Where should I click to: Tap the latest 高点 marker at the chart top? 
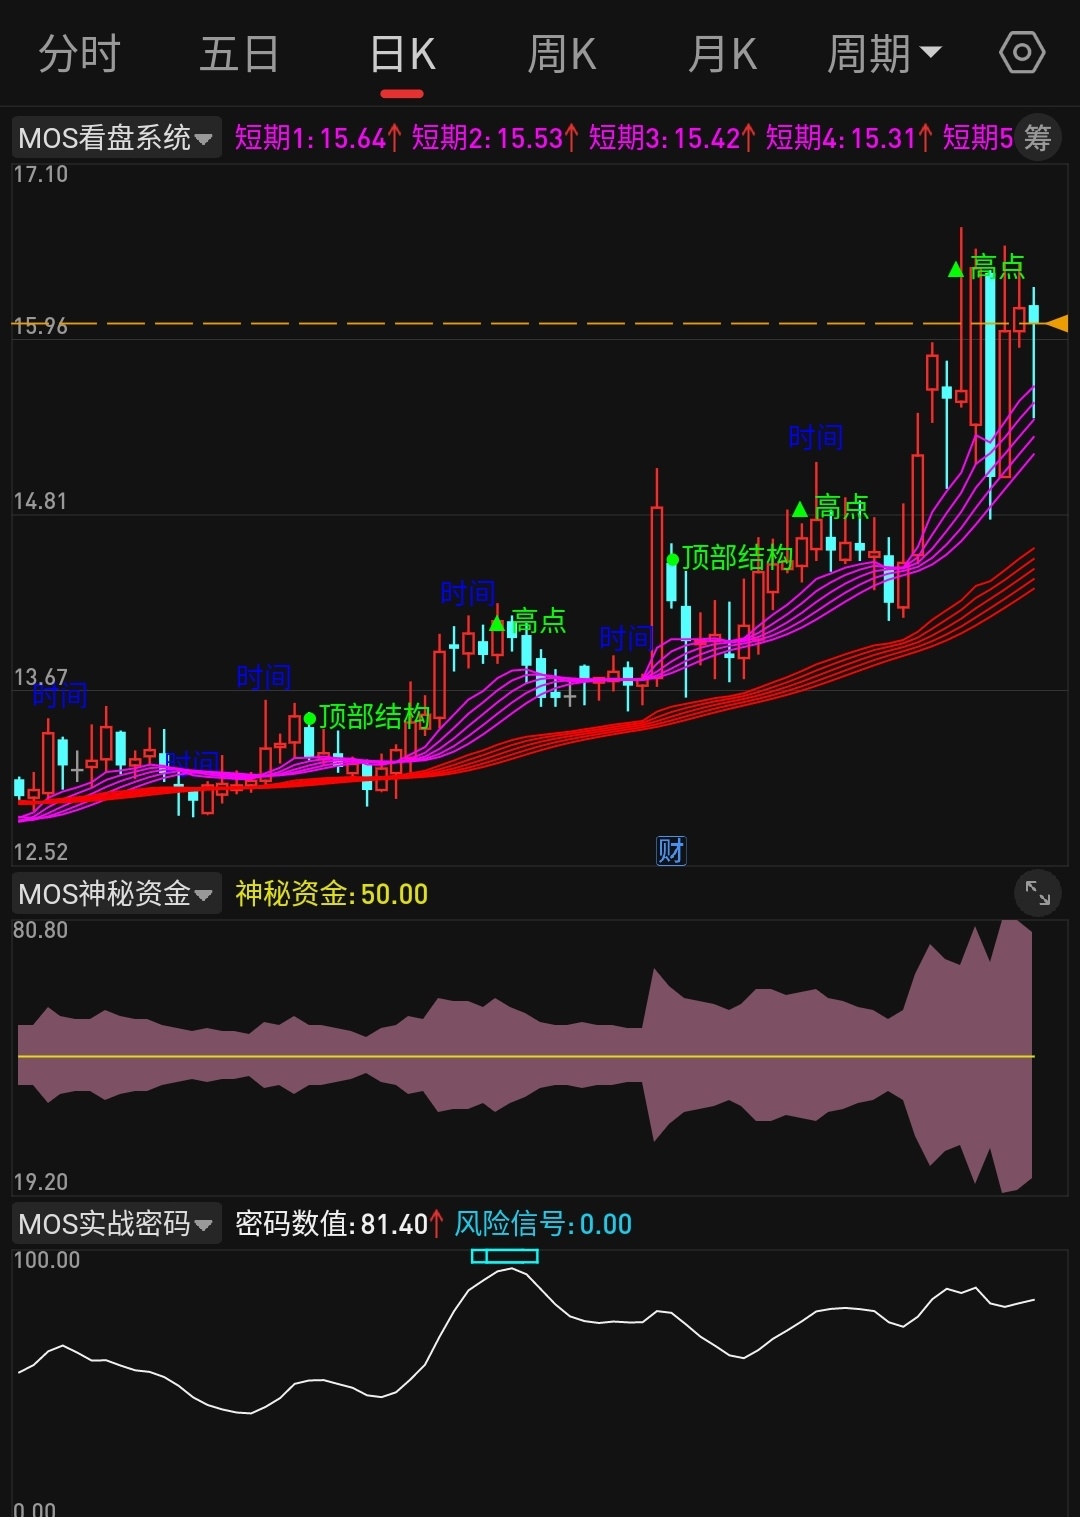(x=987, y=267)
